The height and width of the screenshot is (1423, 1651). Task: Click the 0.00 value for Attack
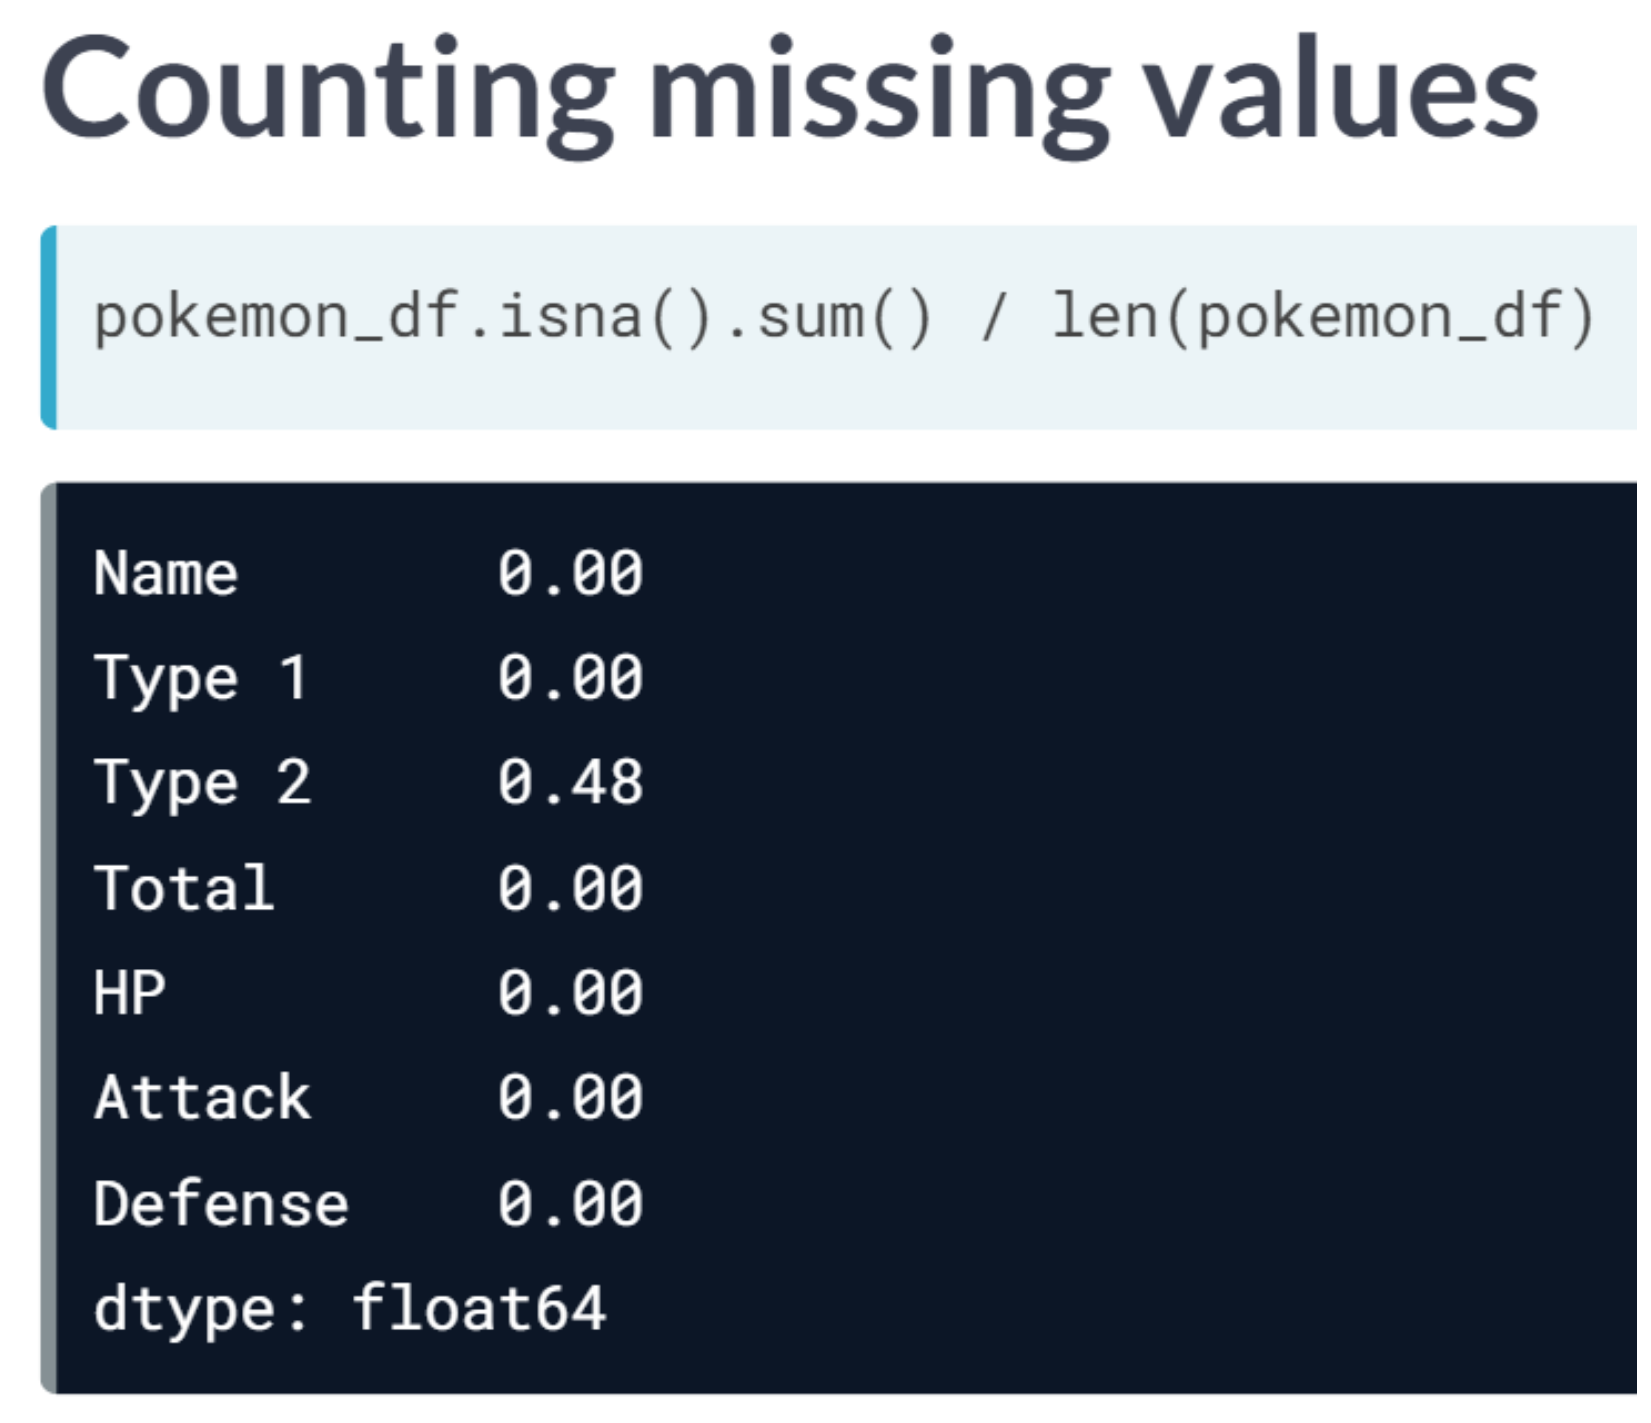pyautogui.click(x=570, y=1098)
